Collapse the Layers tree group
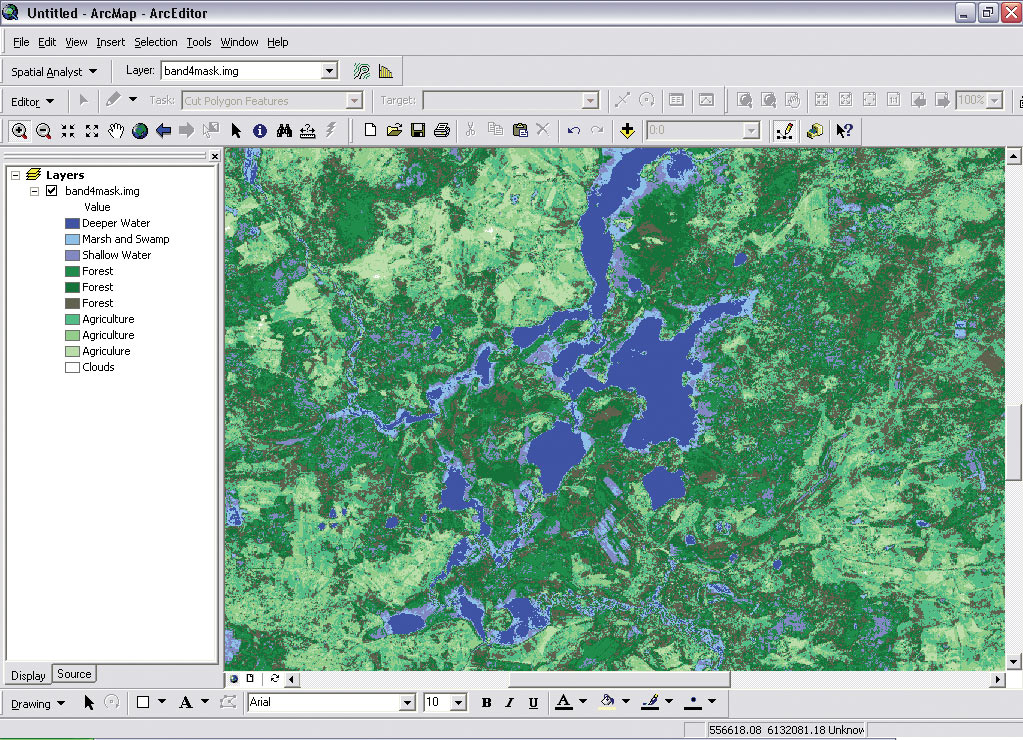1023x740 pixels. tap(15, 175)
